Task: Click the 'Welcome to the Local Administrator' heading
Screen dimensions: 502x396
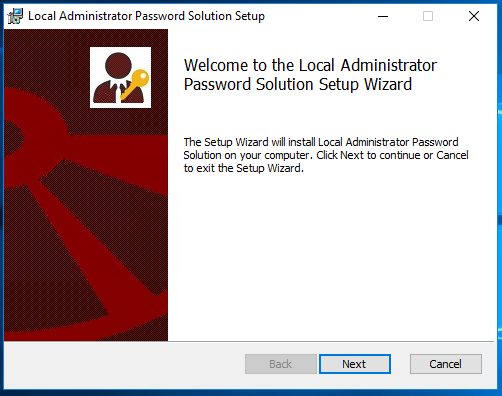Action: point(310,65)
